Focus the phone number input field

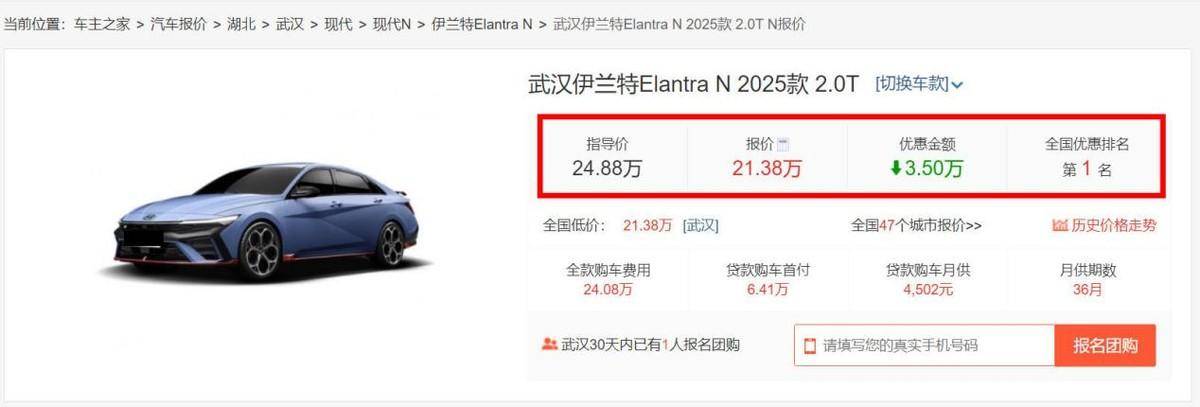tap(924, 345)
